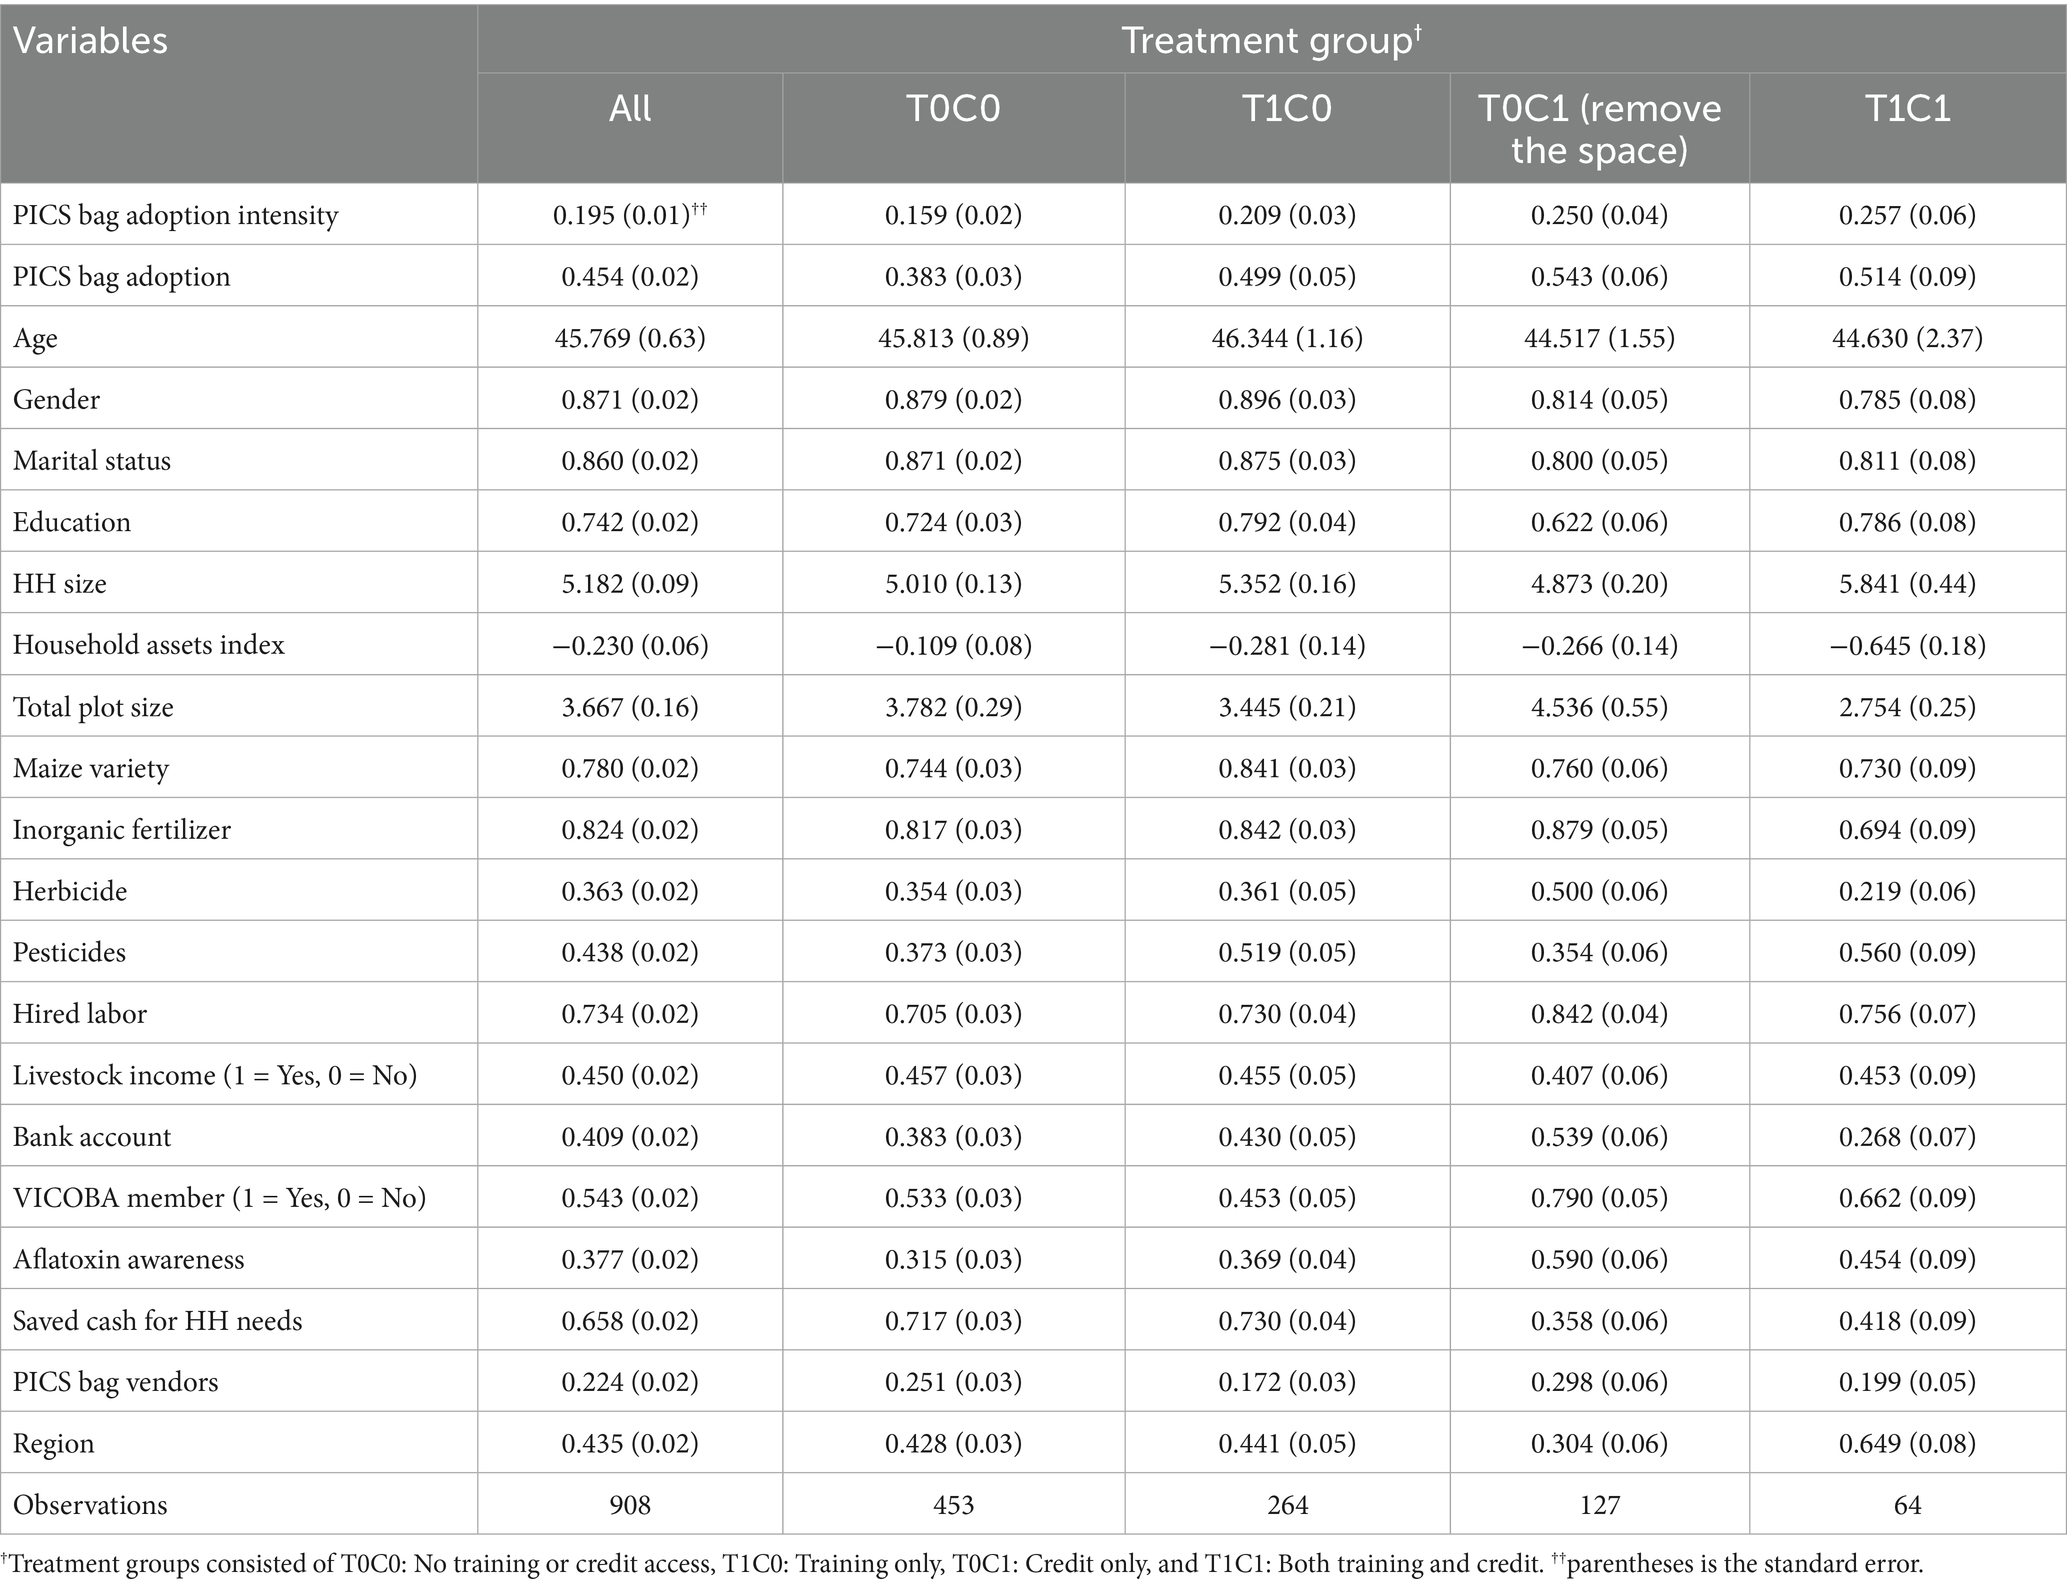Select the Aflatoxin awareness row label
2067x1586 pixels.
coord(128,1259)
